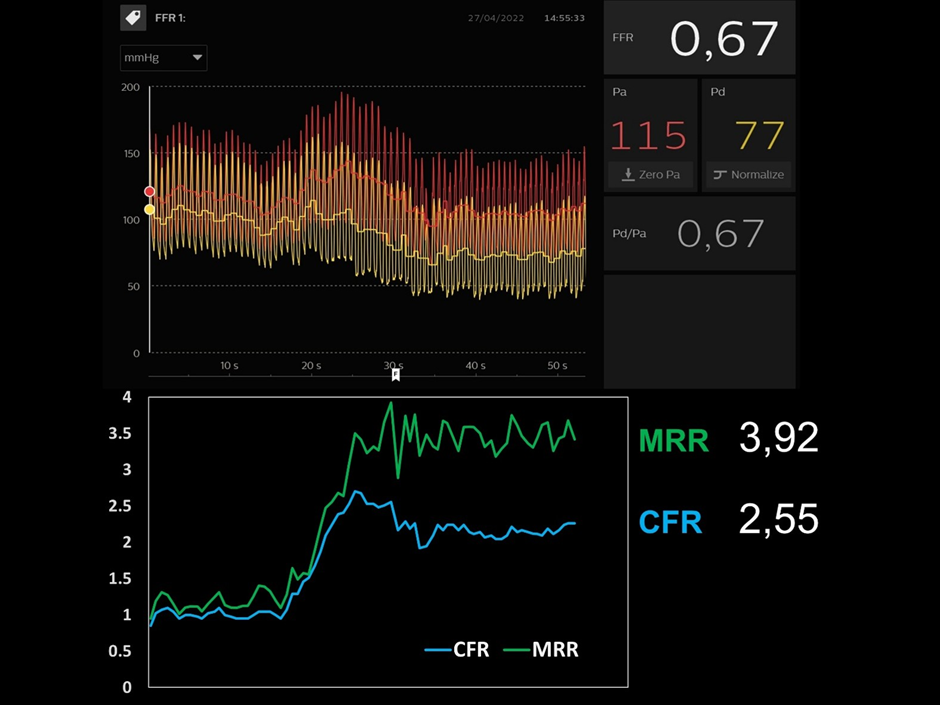Click the CFR 2,55 value label
This screenshot has height=705, width=940.
pyautogui.click(x=778, y=520)
